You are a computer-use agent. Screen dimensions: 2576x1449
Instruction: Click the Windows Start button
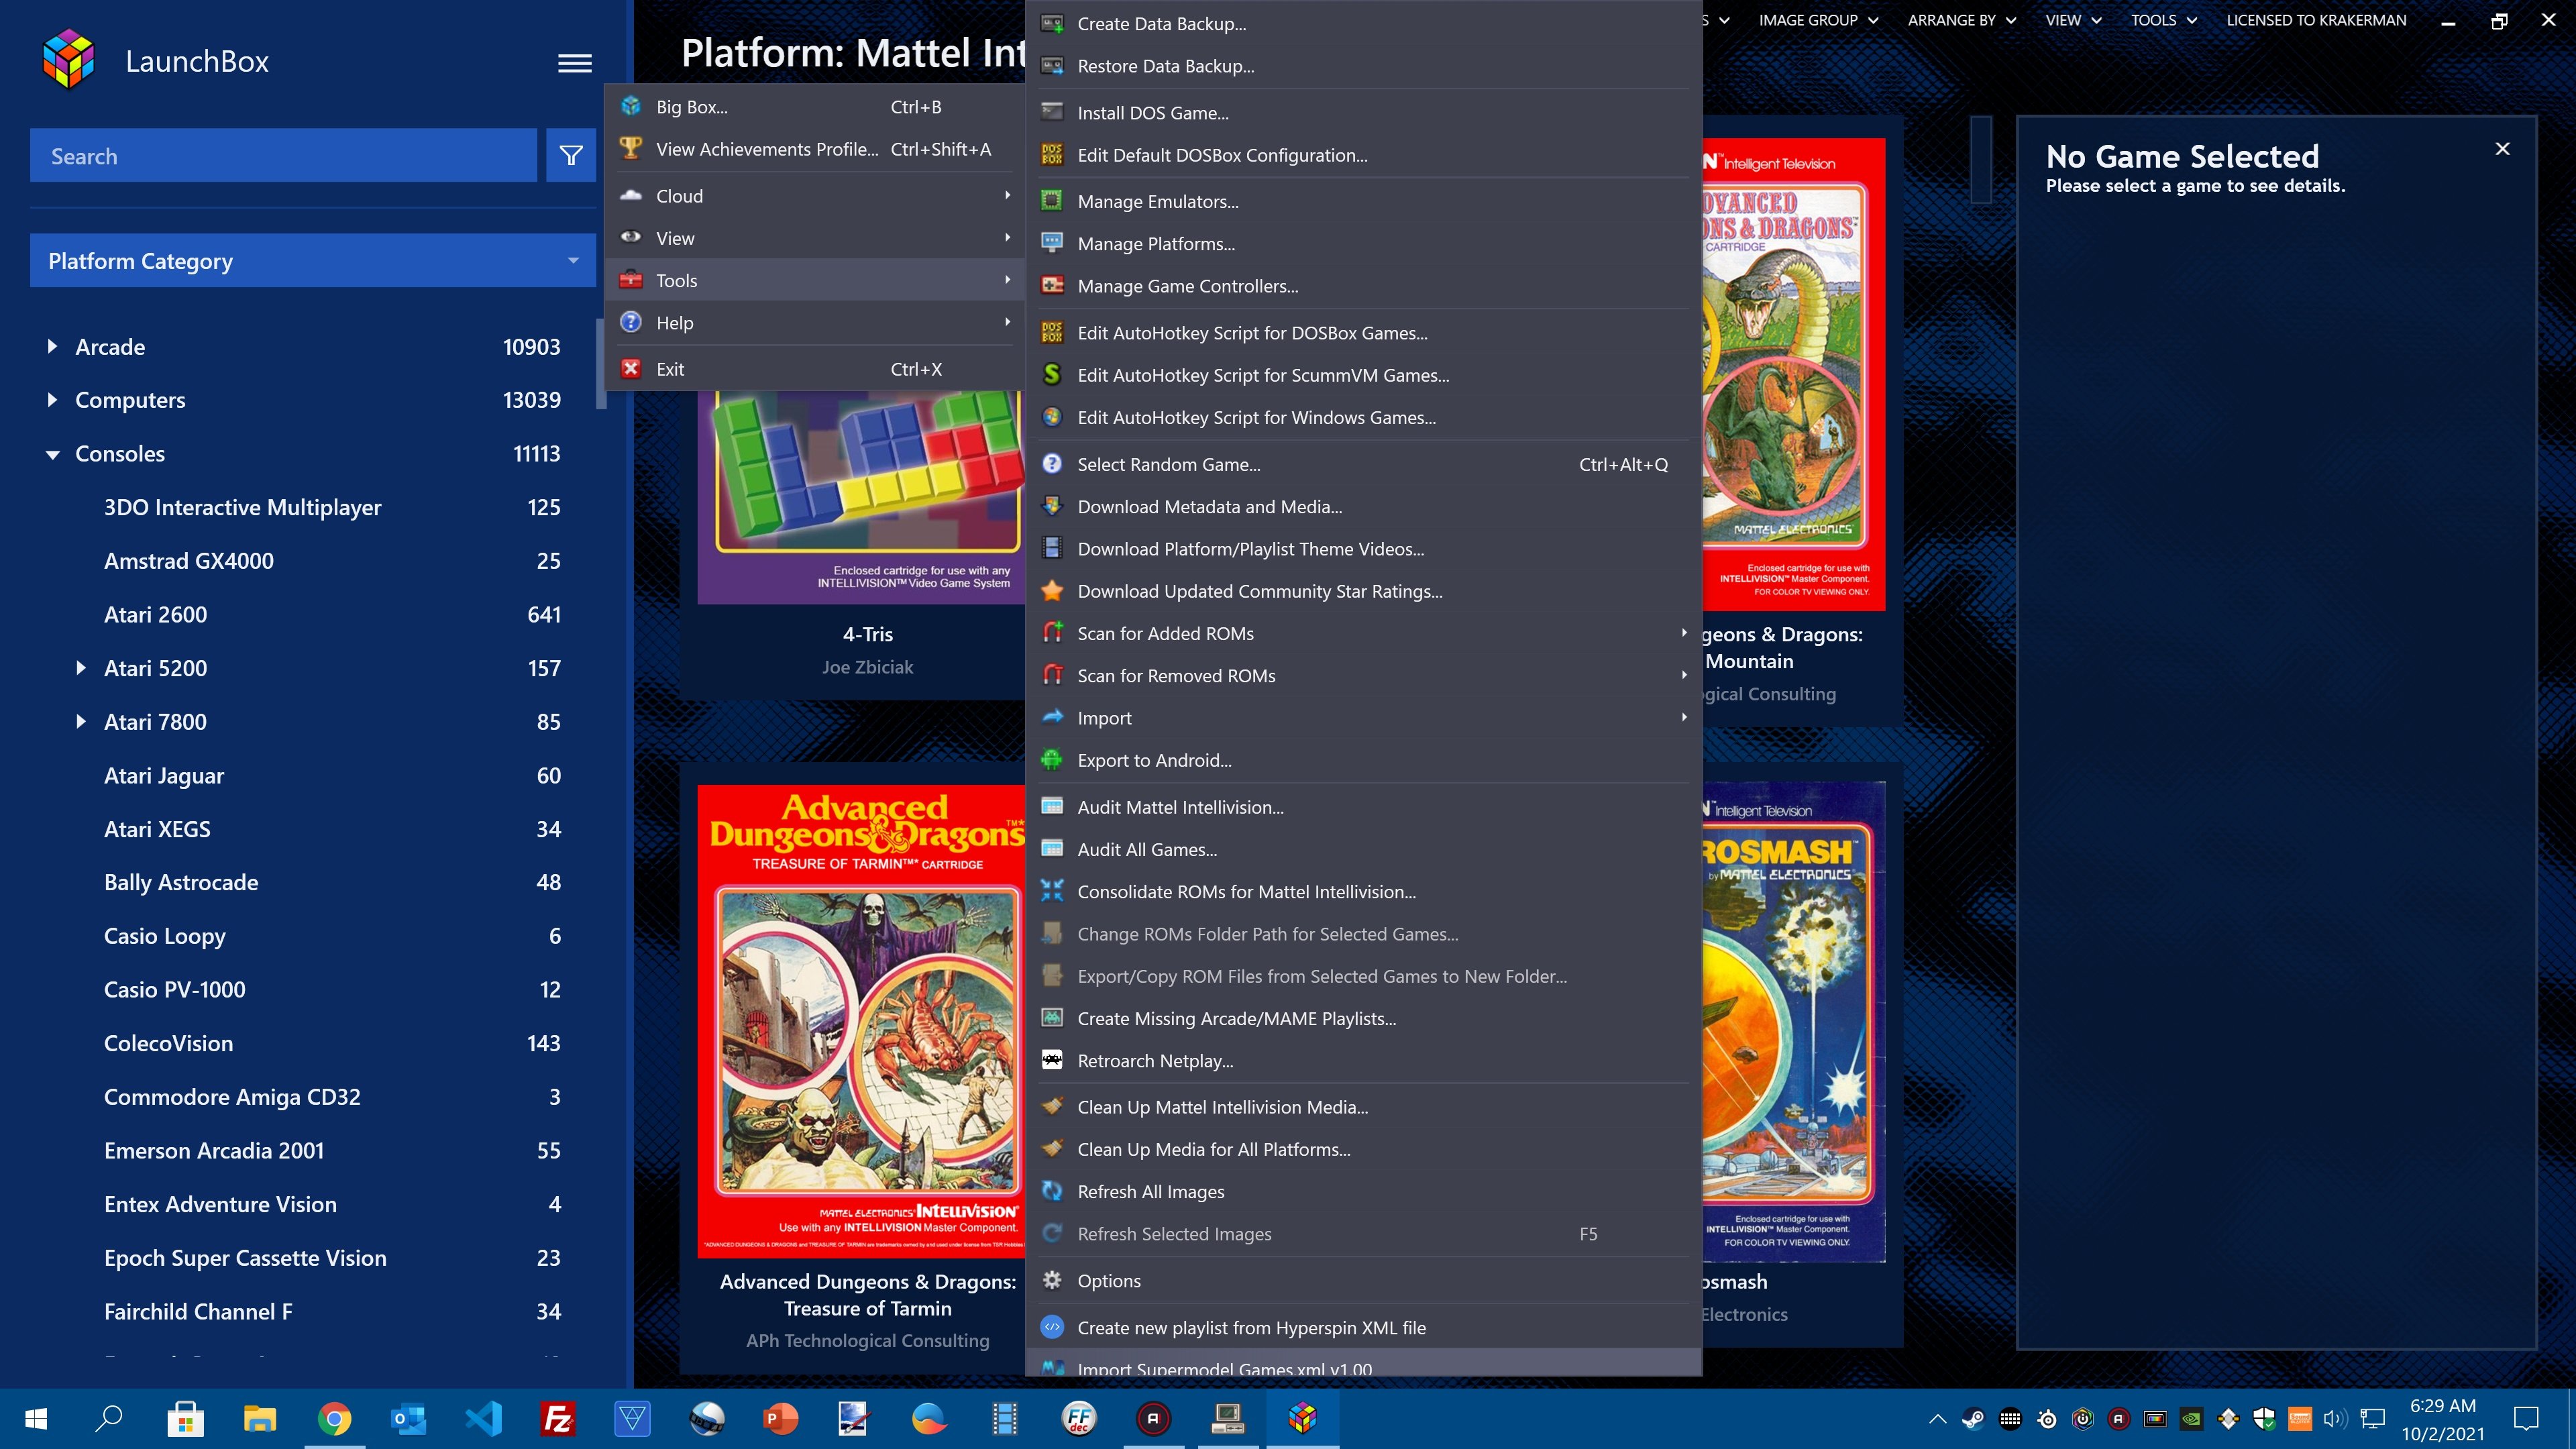(x=36, y=1418)
